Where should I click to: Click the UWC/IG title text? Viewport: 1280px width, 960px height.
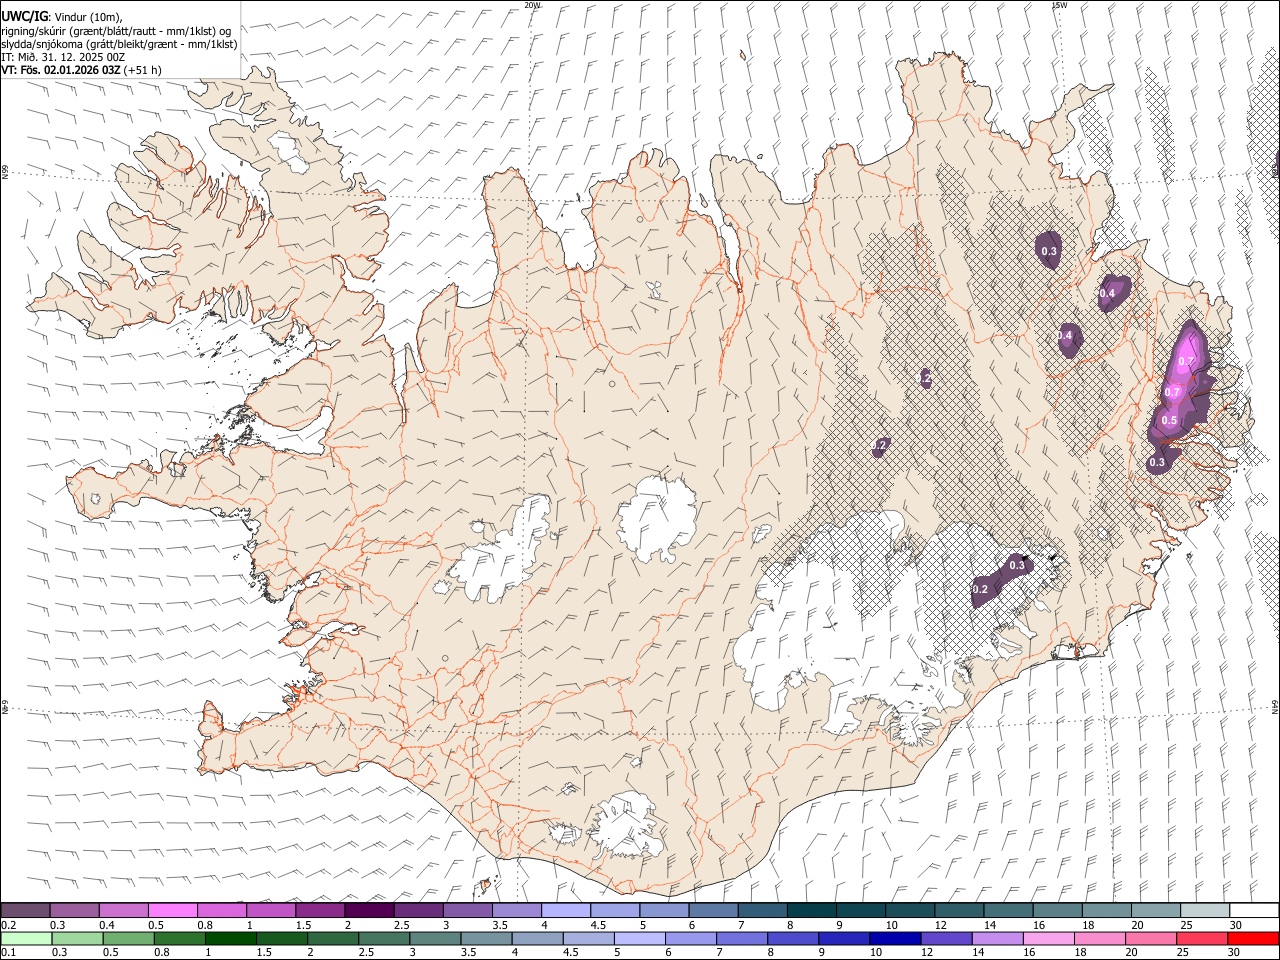coord(23,15)
